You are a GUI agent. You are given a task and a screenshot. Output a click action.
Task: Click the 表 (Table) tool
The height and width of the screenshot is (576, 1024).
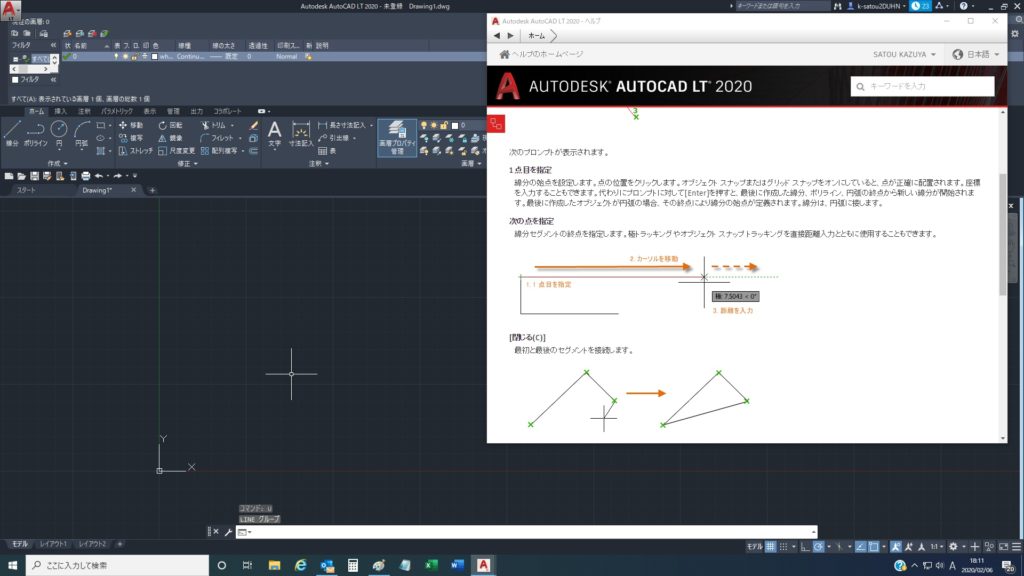[x=327, y=151]
